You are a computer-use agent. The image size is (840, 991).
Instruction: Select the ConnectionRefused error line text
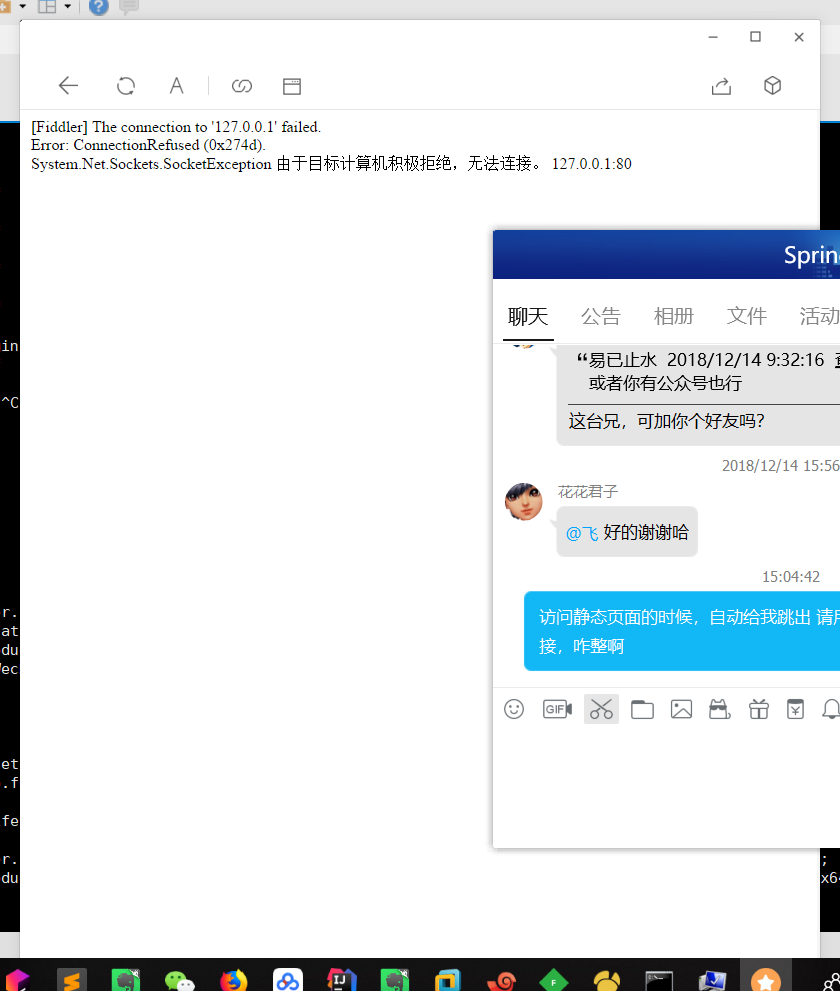(148, 145)
